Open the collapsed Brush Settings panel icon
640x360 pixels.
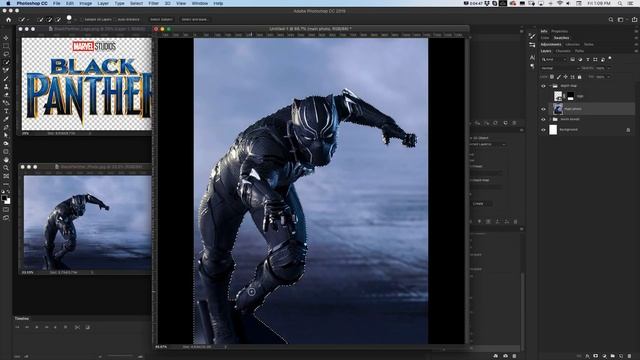click(x=532, y=36)
